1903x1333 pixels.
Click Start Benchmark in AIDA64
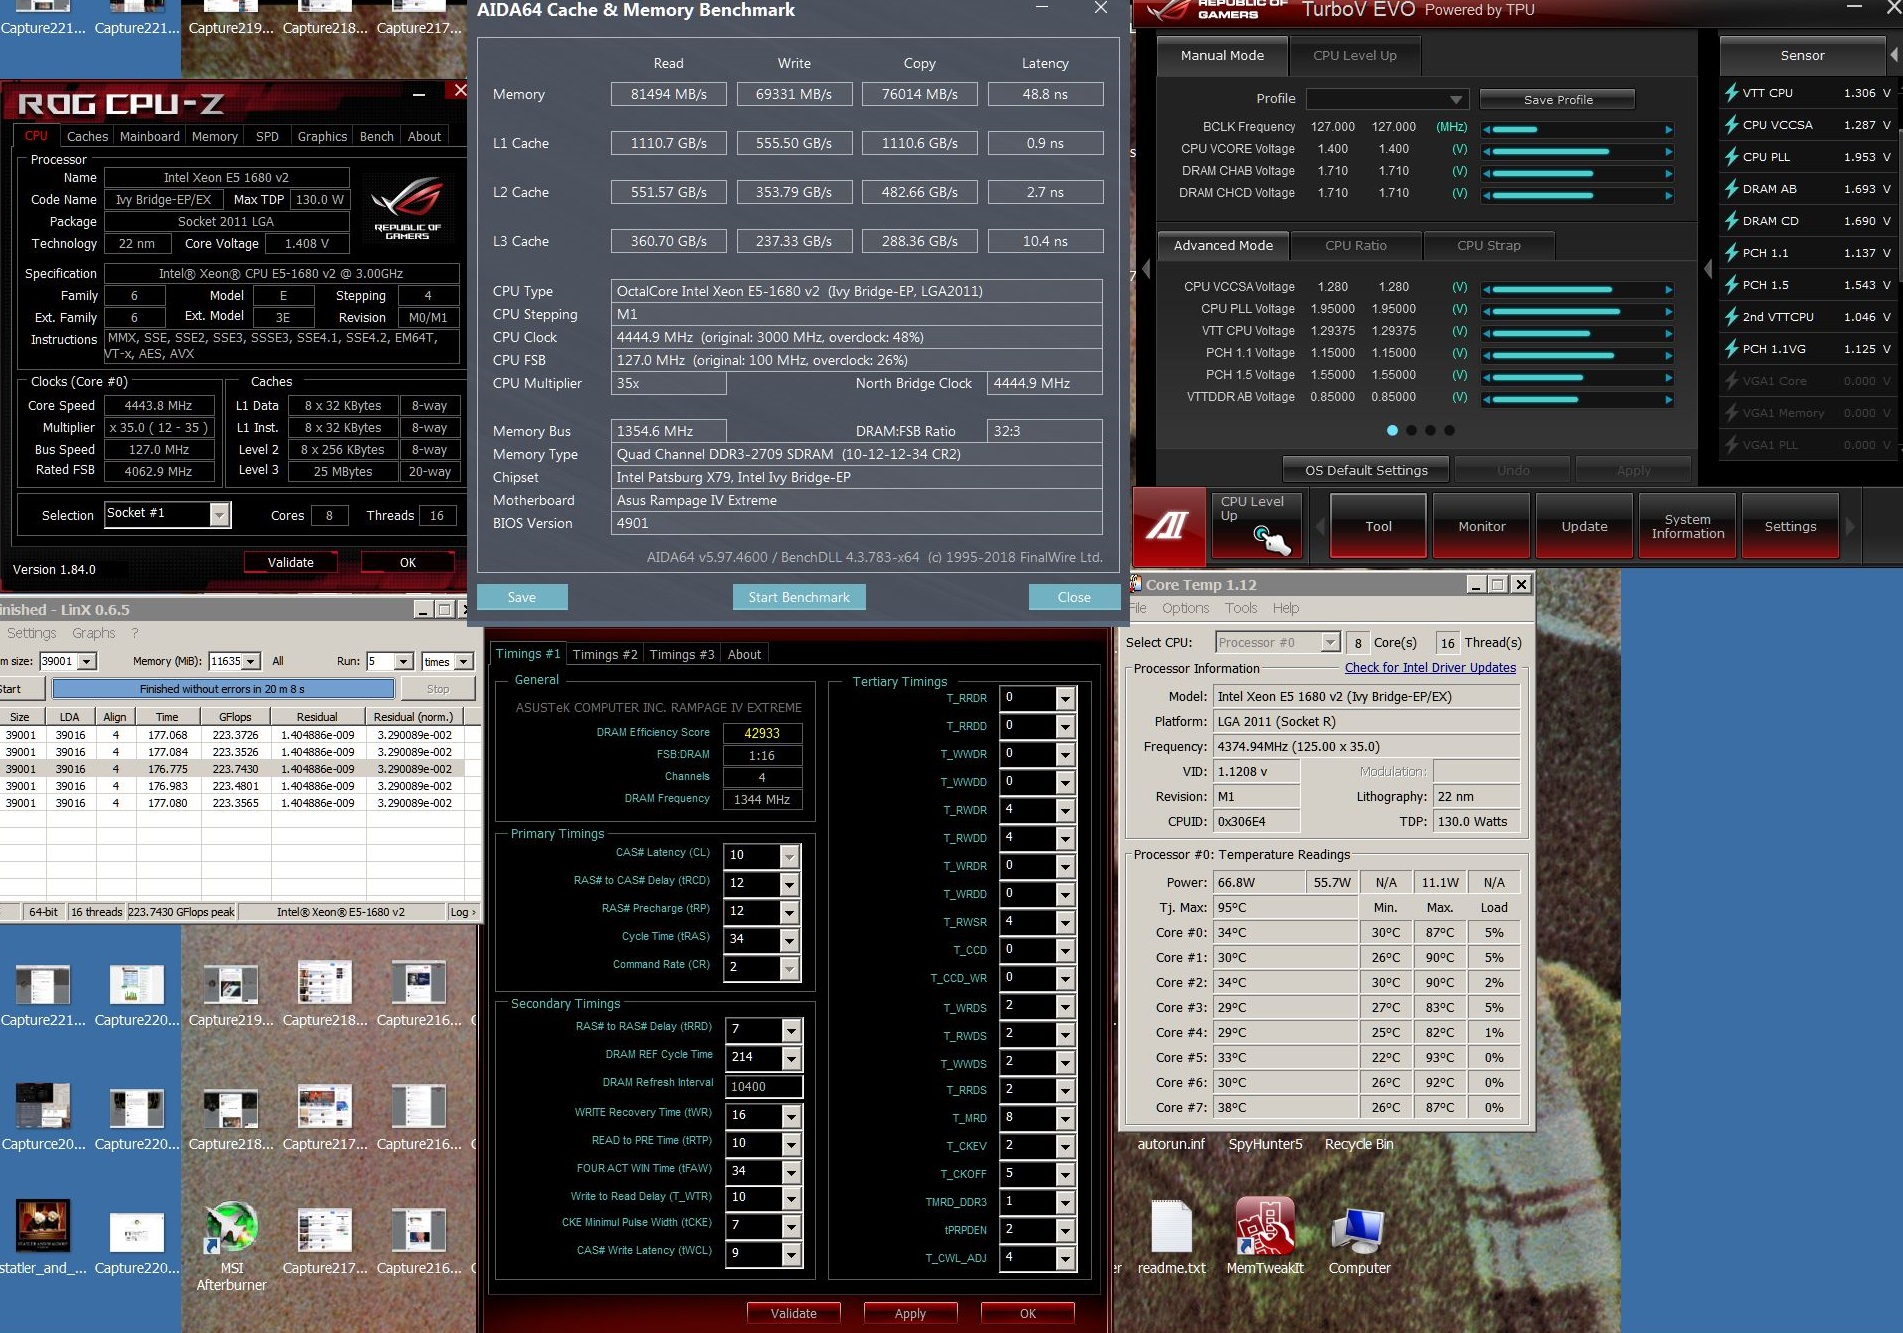pyautogui.click(x=799, y=597)
